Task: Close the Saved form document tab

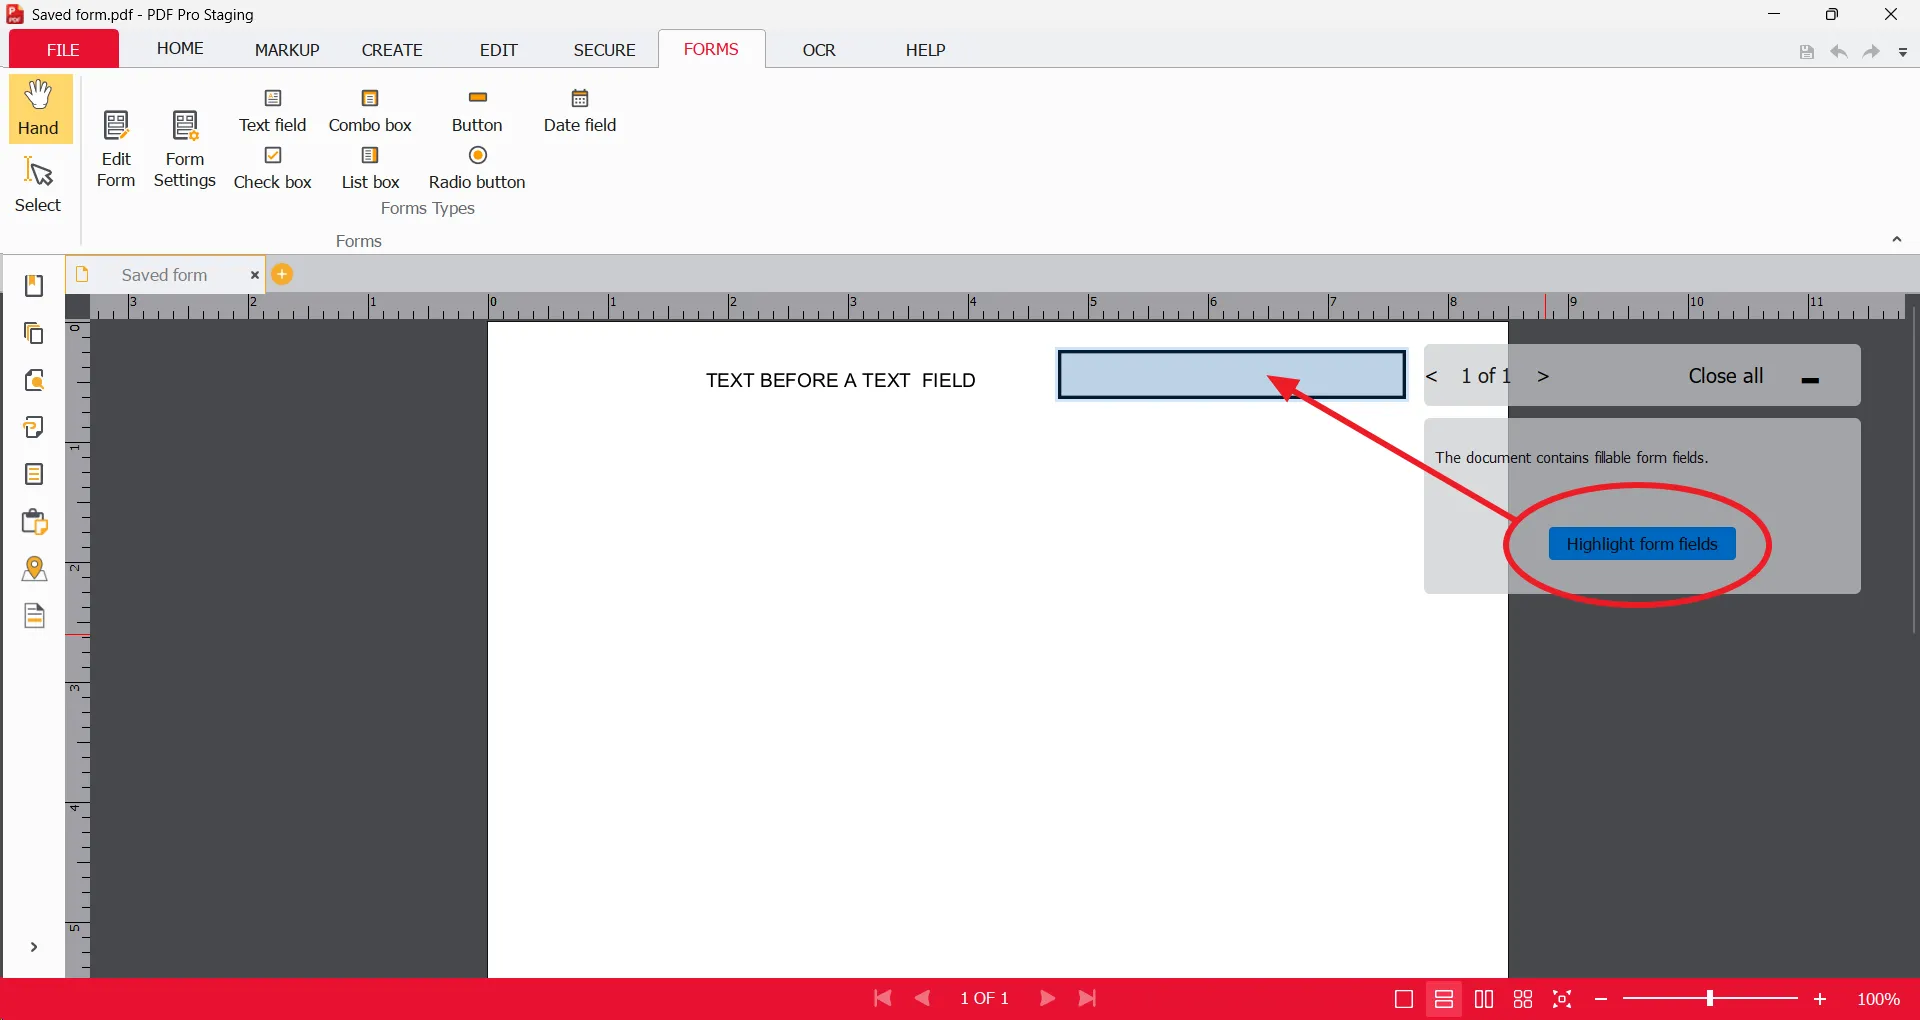Action: click(x=254, y=275)
